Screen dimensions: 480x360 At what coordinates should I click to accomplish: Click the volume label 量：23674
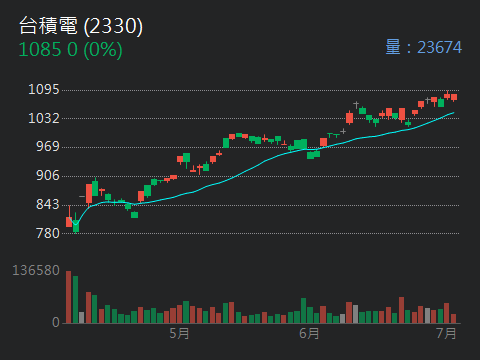click(424, 47)
